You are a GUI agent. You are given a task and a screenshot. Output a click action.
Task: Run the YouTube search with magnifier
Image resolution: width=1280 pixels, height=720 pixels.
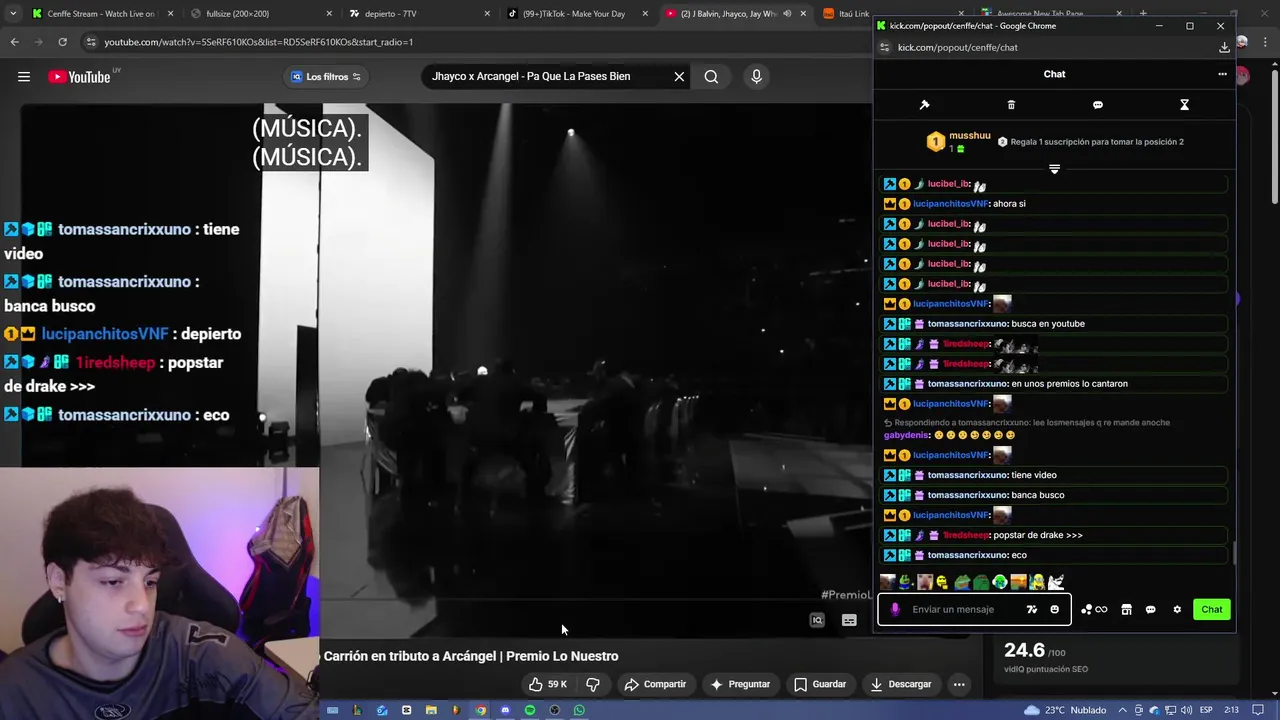[x=711, y=77]
